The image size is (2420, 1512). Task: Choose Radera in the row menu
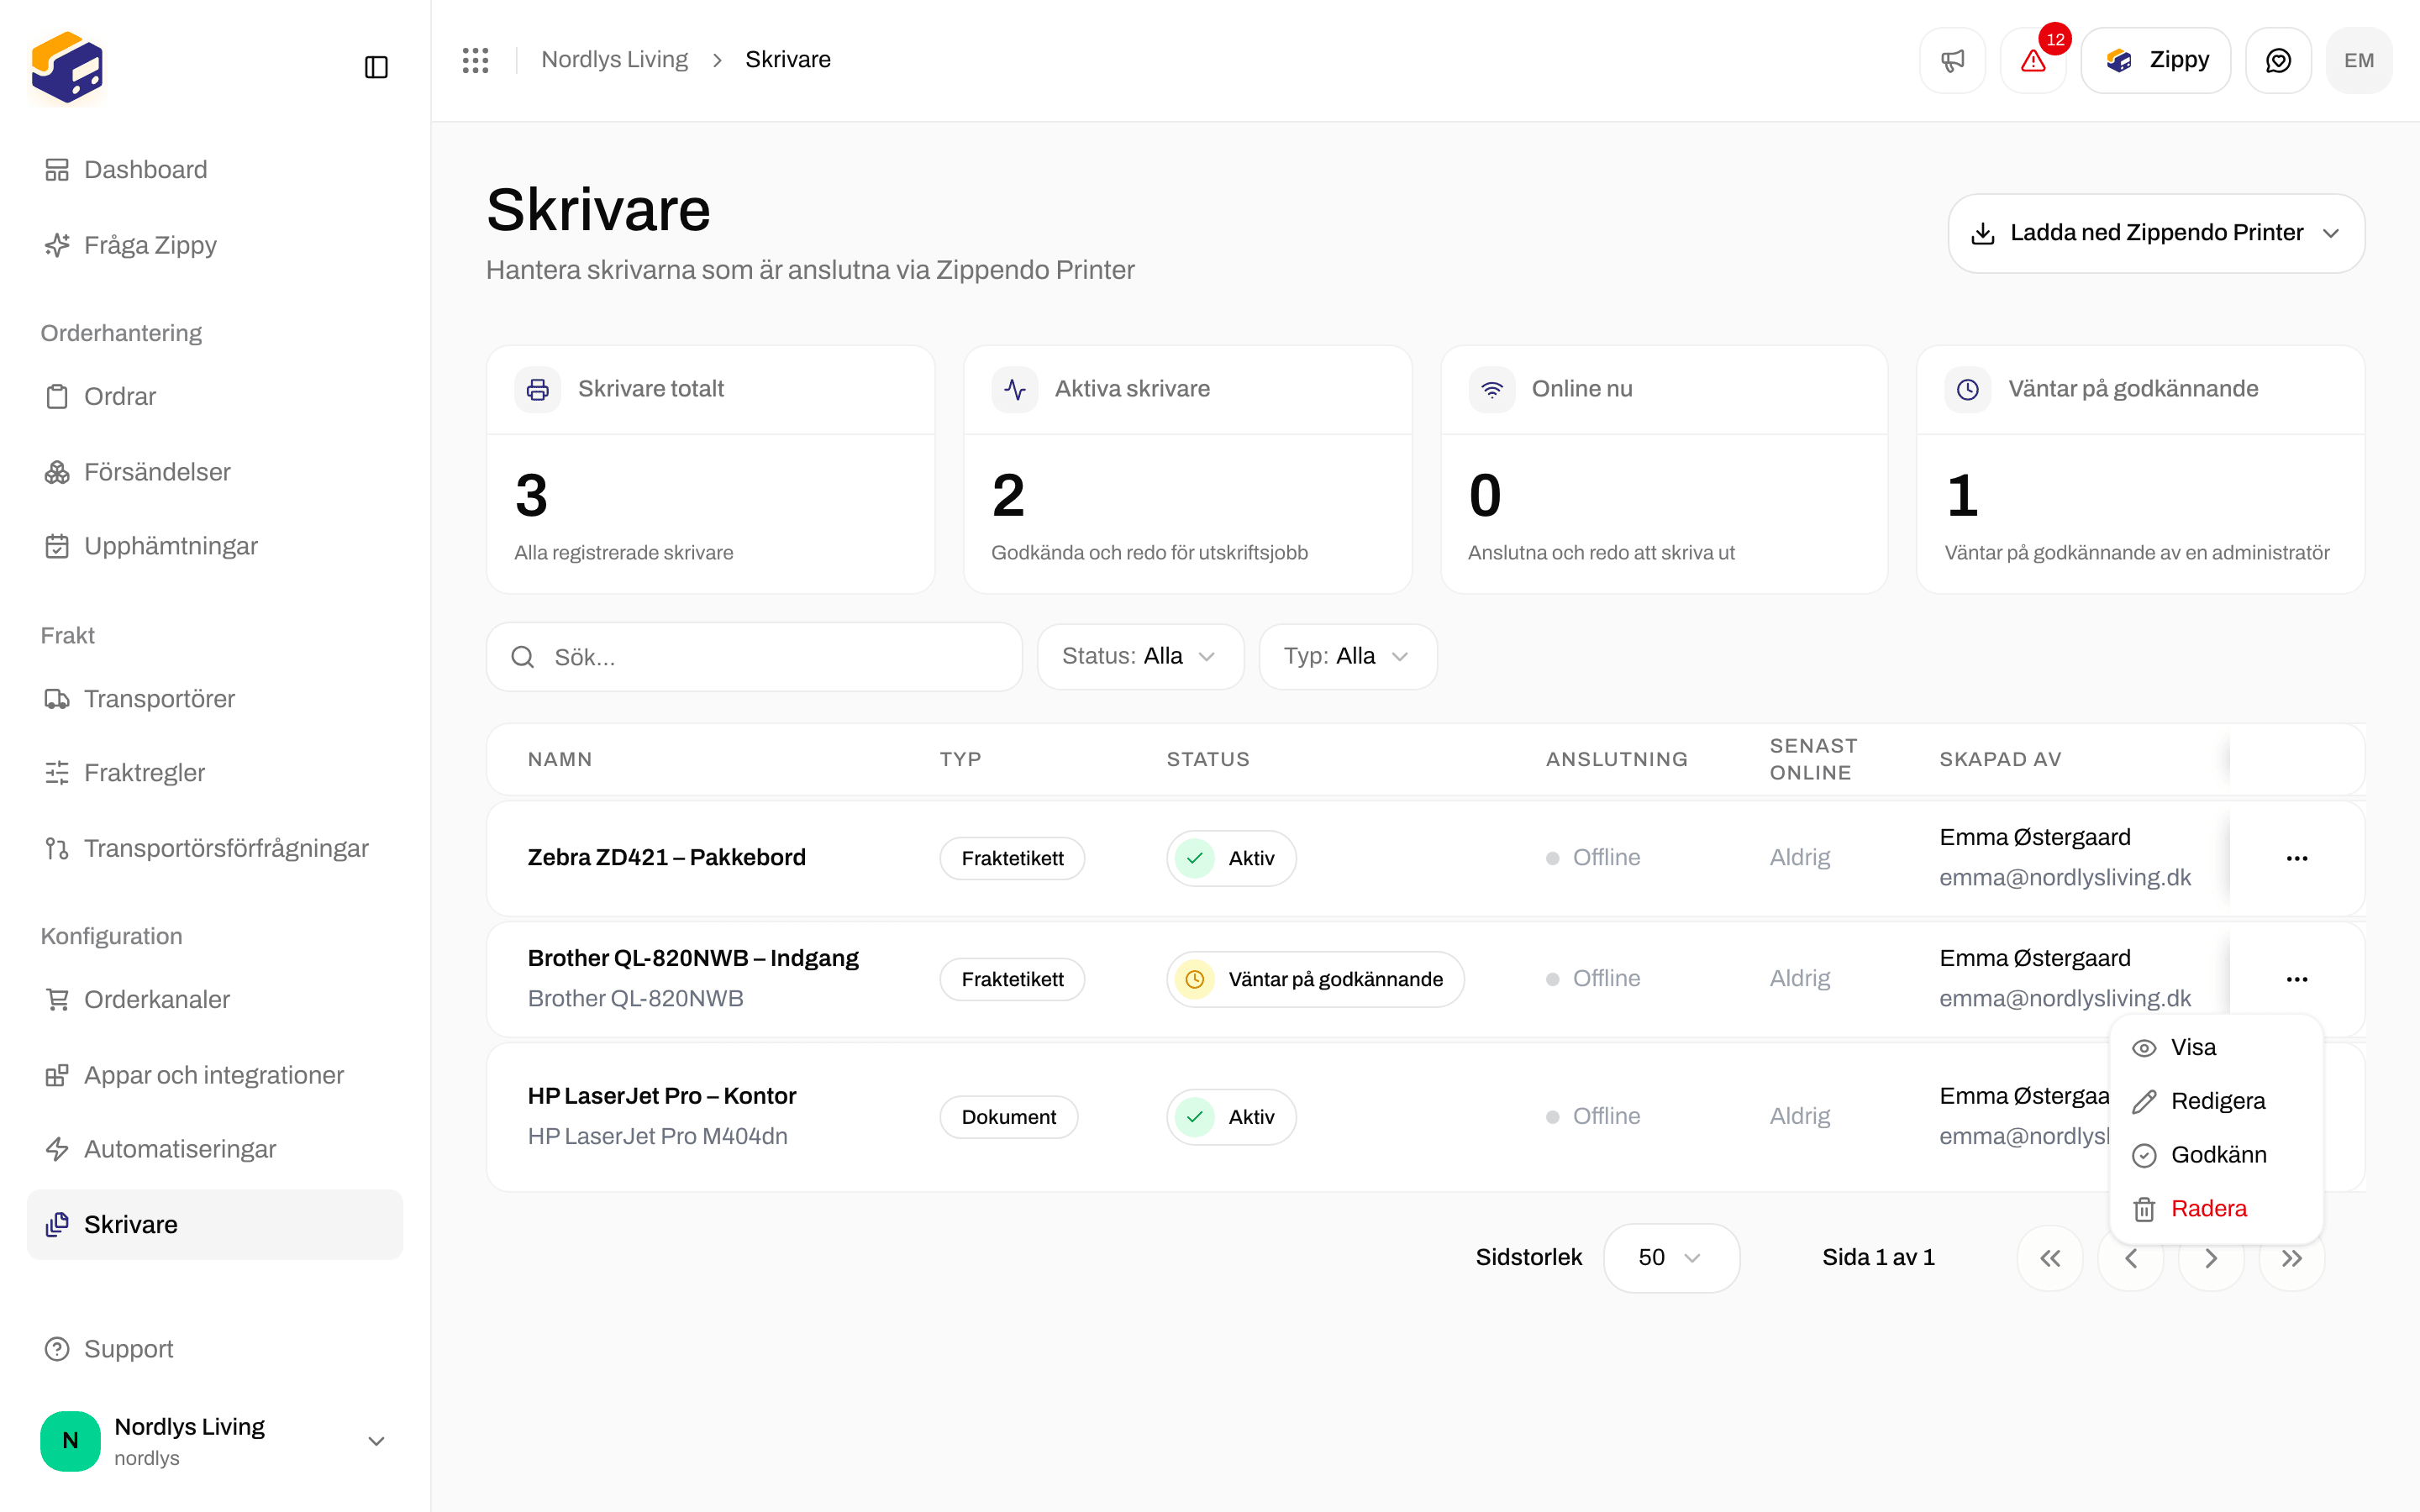tap(2215, 1209)
